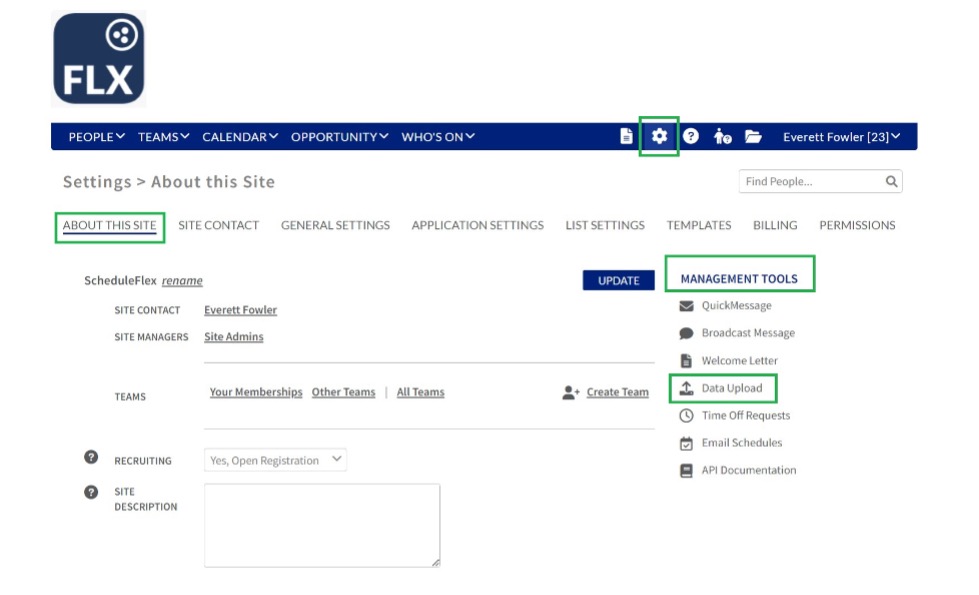Screen dimensions: 979x595
Task: Switch to the SITE CONTACT tab
Action: (219, 225)
